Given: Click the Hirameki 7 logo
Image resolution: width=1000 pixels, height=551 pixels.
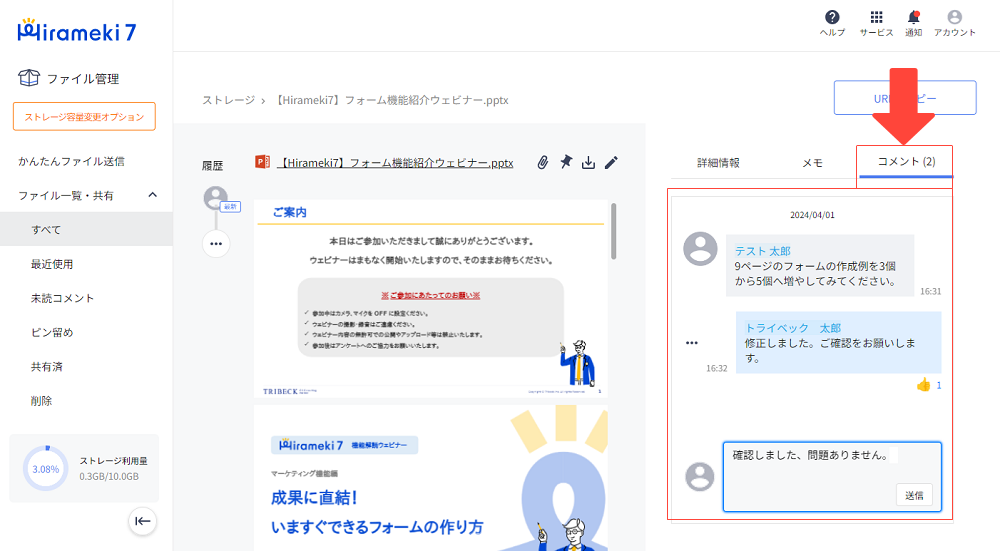Looking at the screenshot, I should [x=77, y=31].
